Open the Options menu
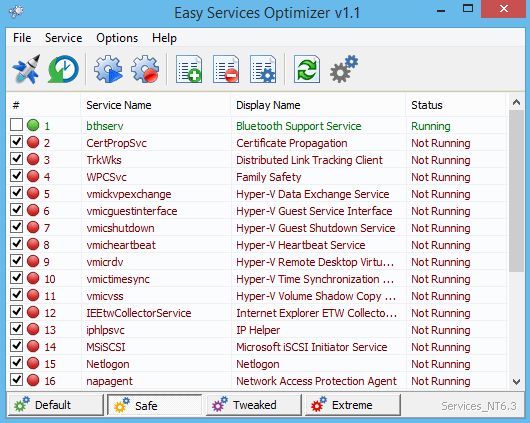 click(x=117, y=38)
